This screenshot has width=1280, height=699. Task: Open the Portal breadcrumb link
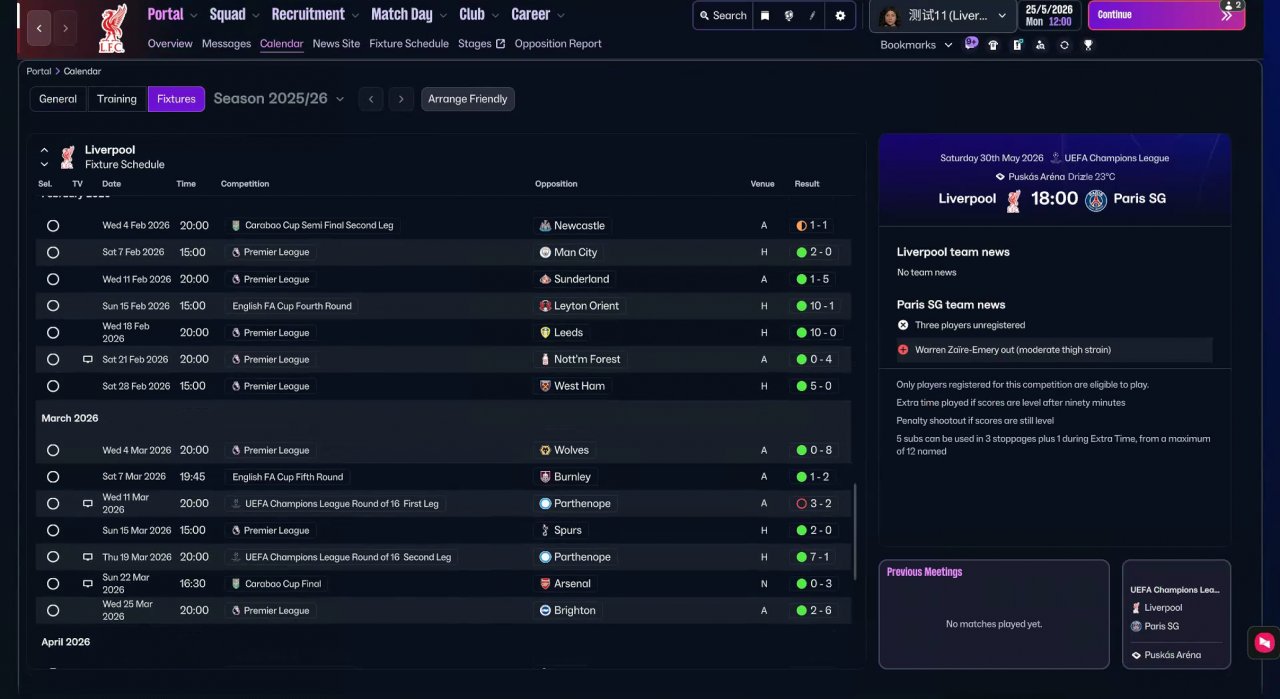pyautogui.click(x=39, y=72)
